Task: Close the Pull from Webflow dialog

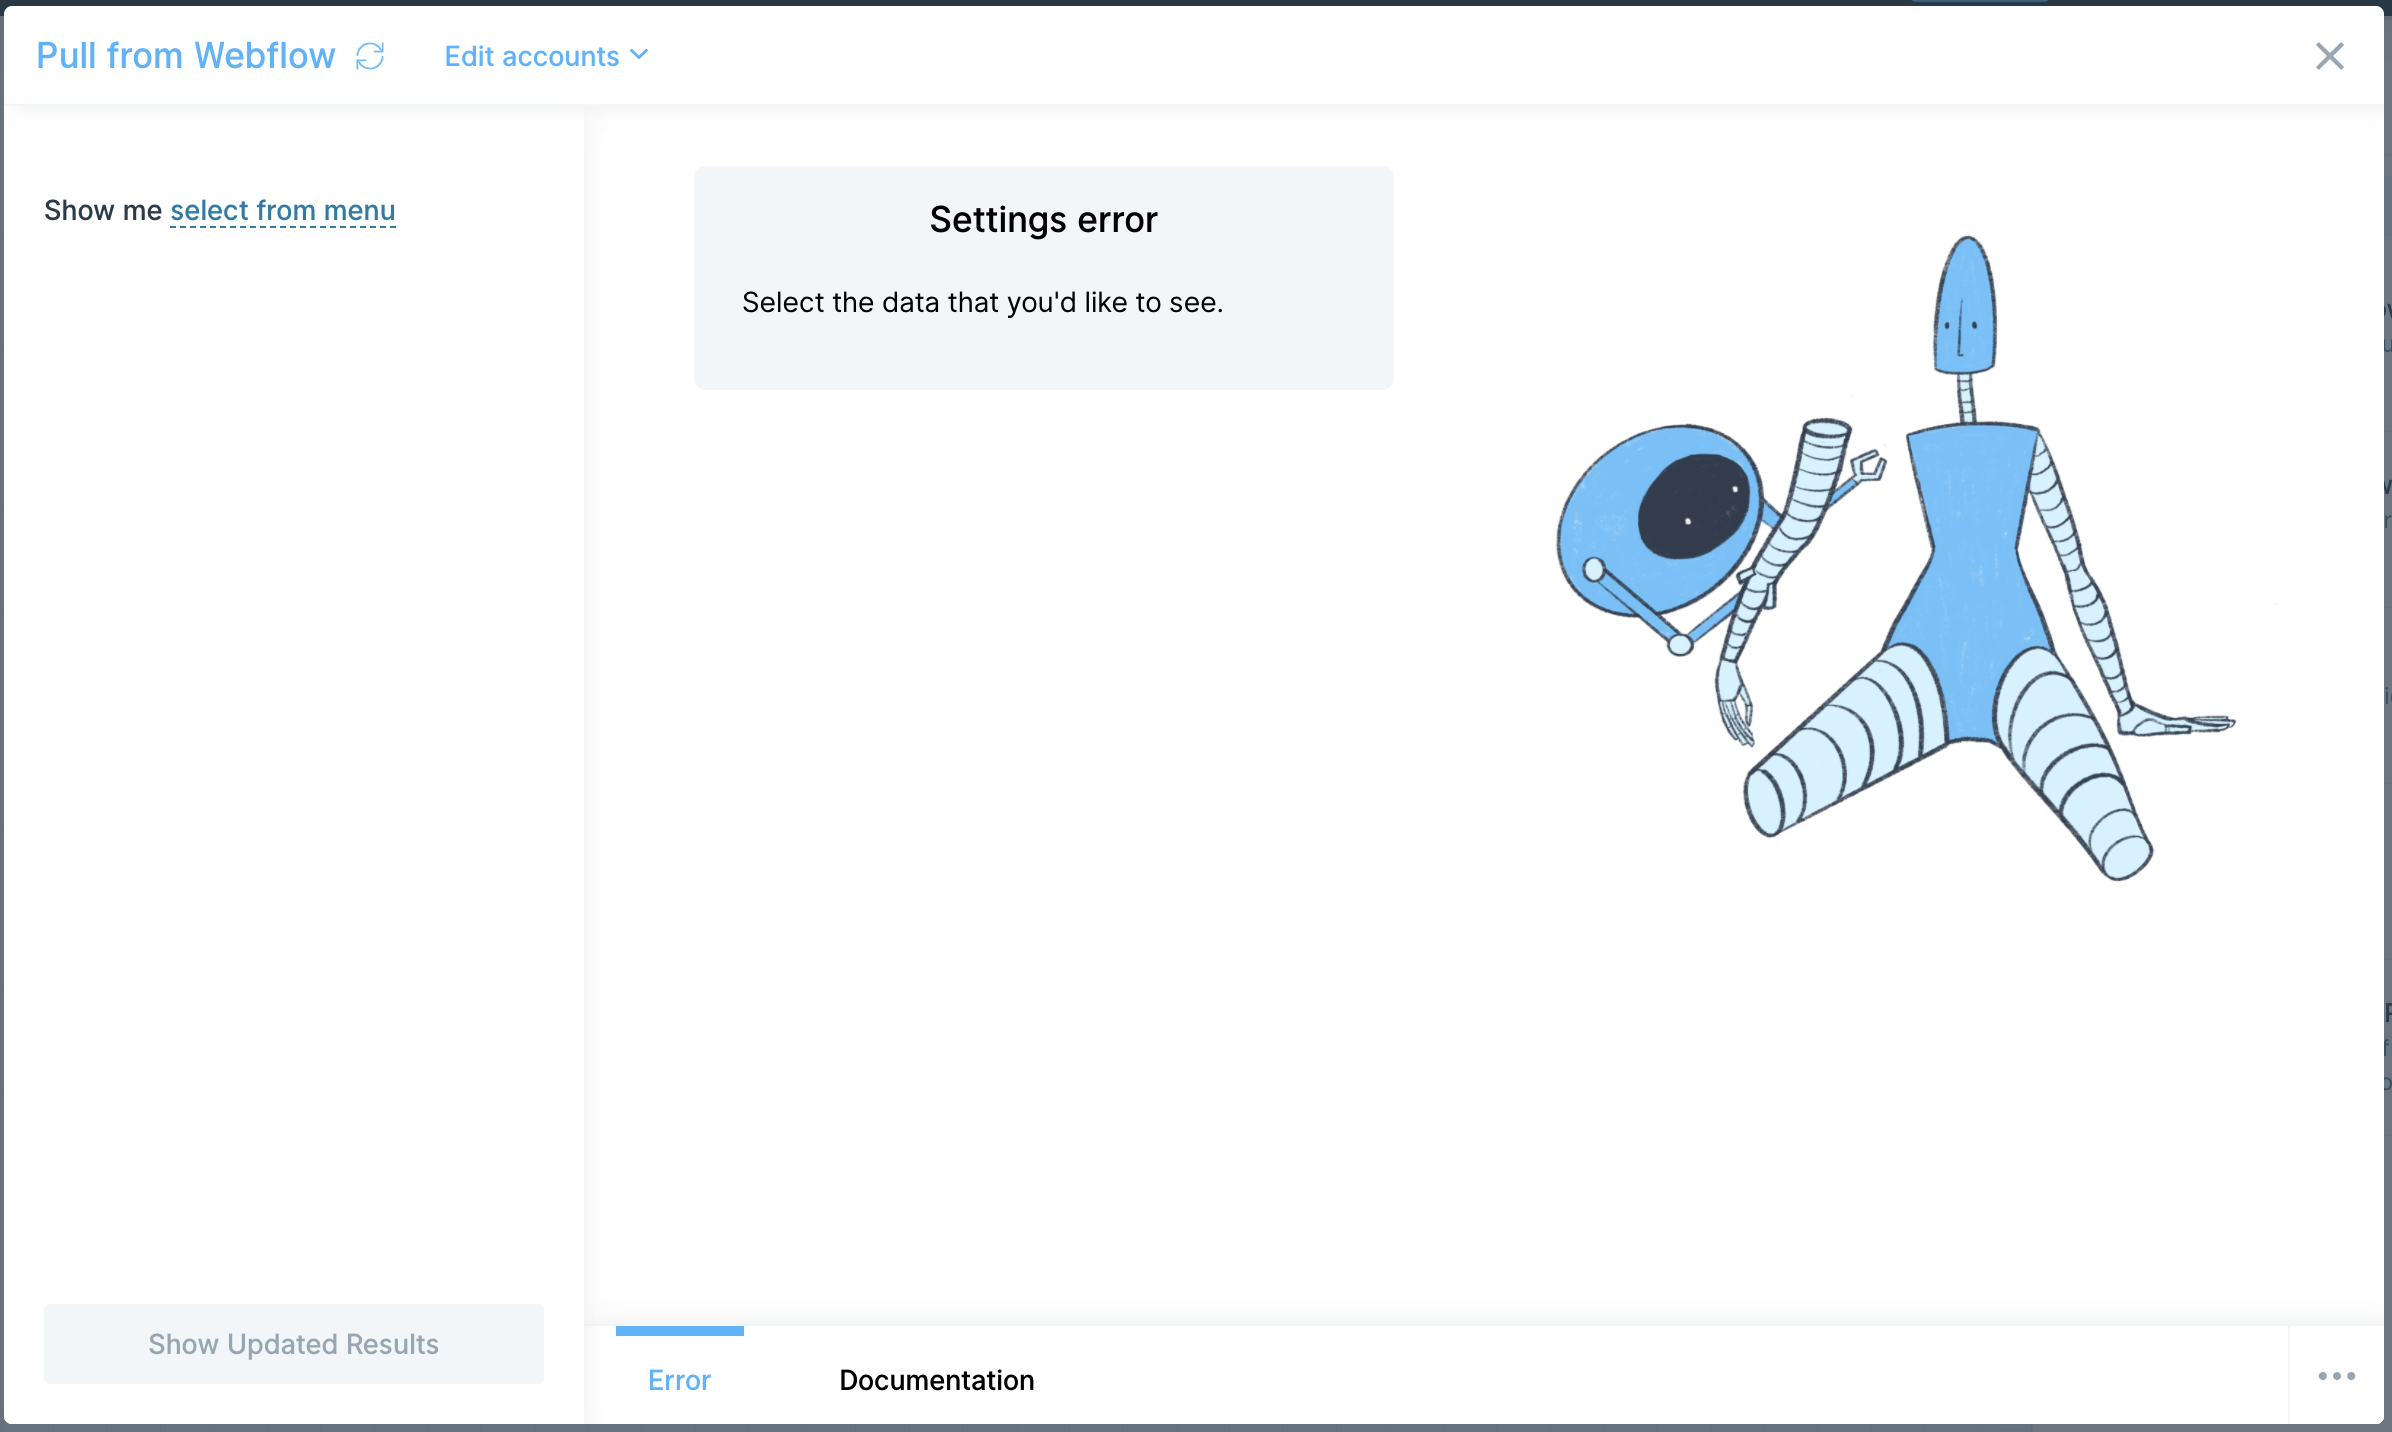Action: pyautogui.click(x=2330, y=56)
